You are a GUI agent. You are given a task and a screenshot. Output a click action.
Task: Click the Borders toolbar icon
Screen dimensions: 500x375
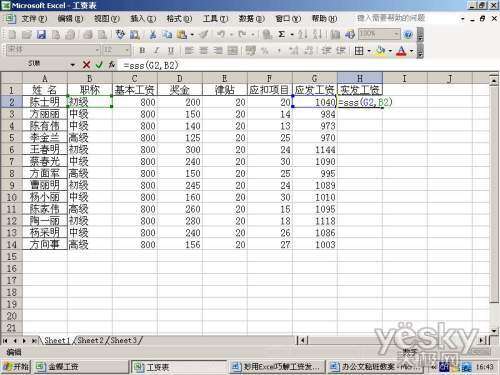tap(359, 51)
